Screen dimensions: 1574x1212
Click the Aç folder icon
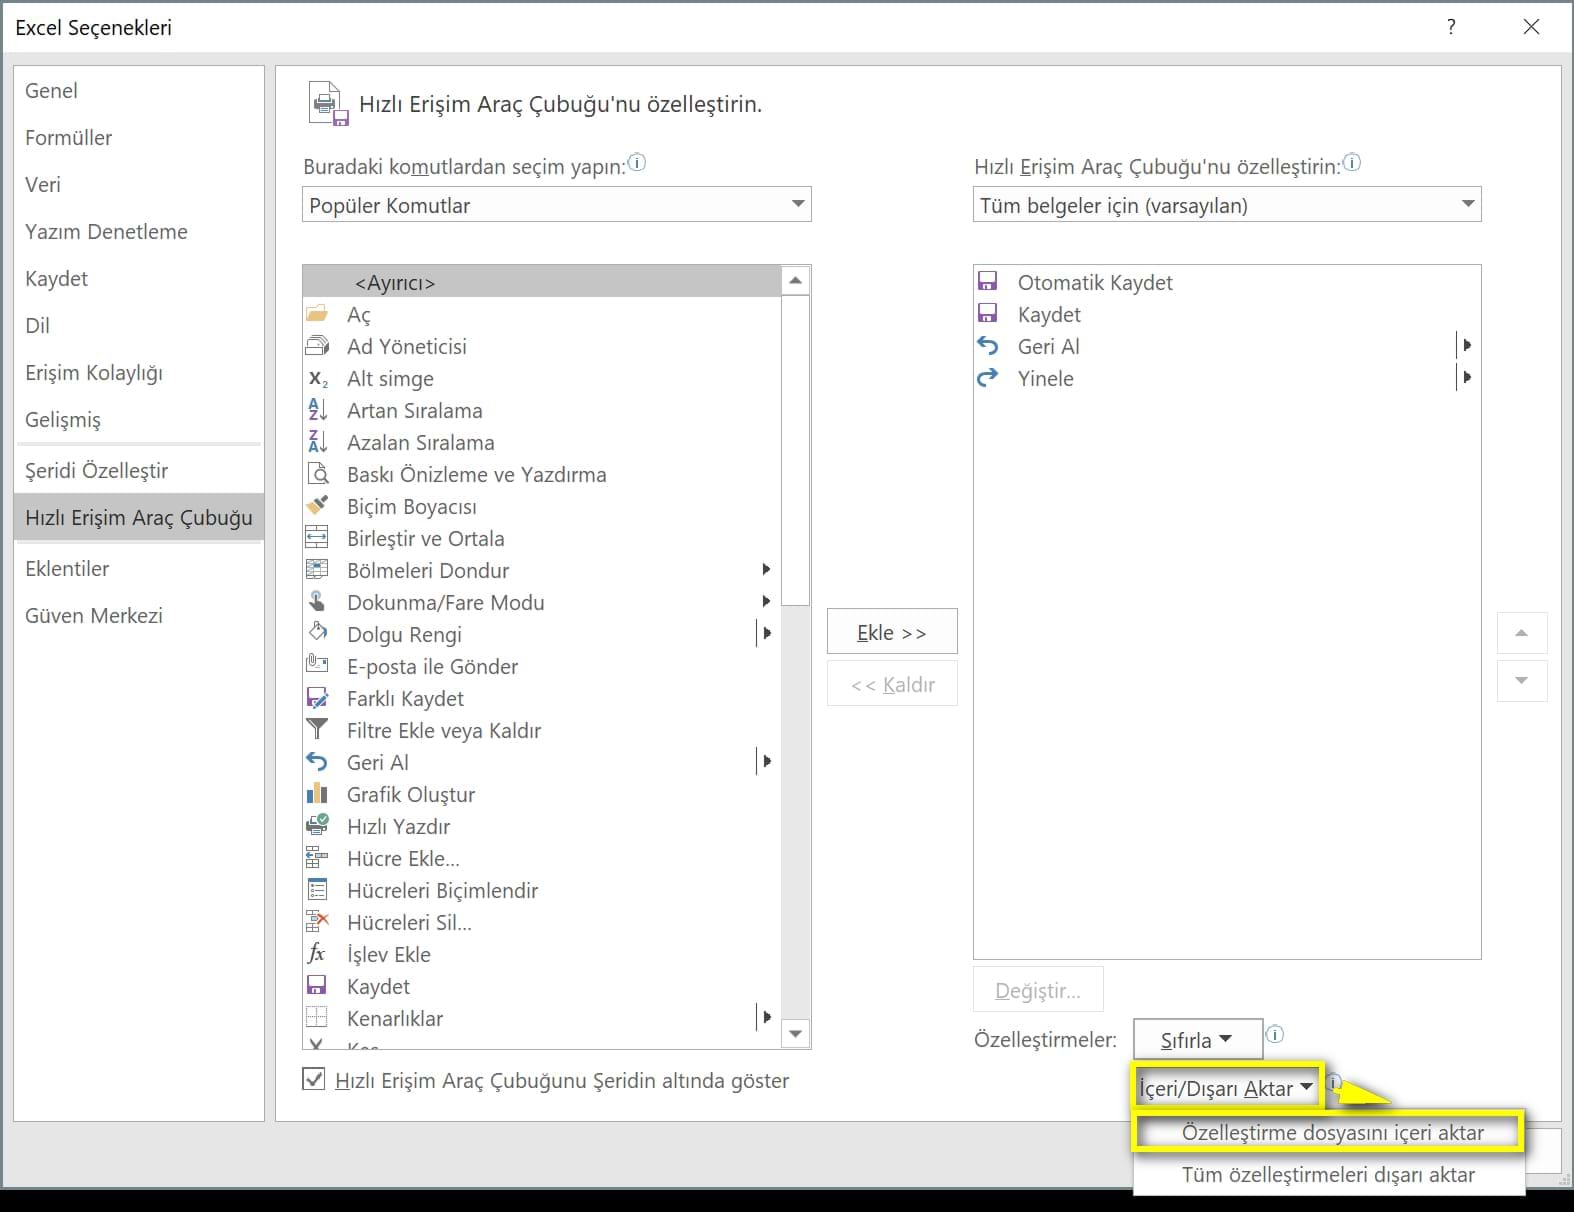click(317, 314)
